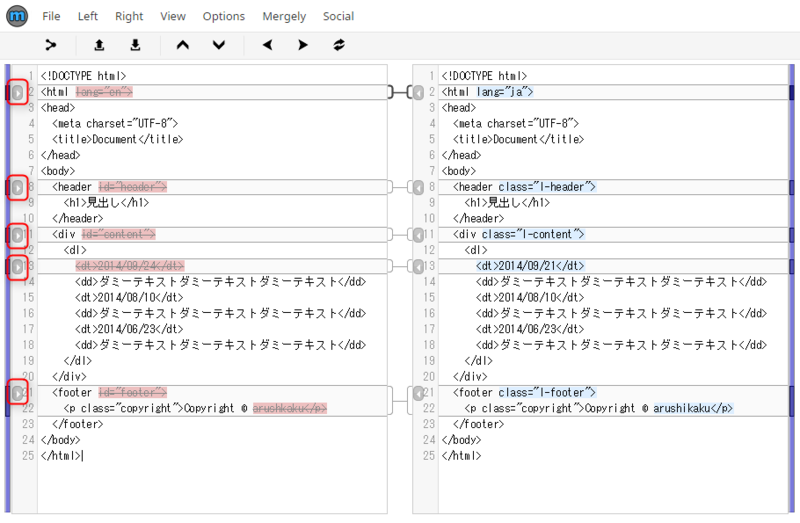Click right pane 'class="l-header"' text
800x523 pixels.
coord(547,187)
